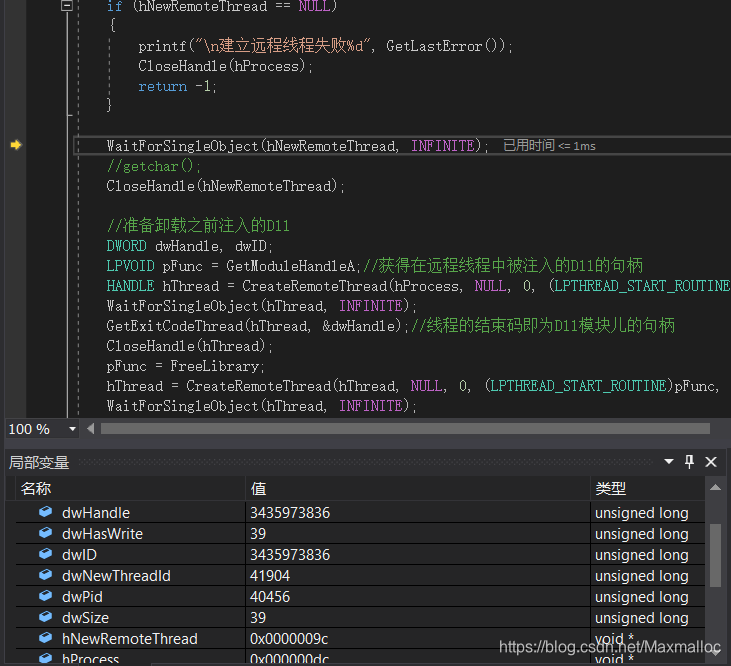Click the dwHandle variable cube icon
This screenshot has height=666, width=731.
tap(45, 512)
